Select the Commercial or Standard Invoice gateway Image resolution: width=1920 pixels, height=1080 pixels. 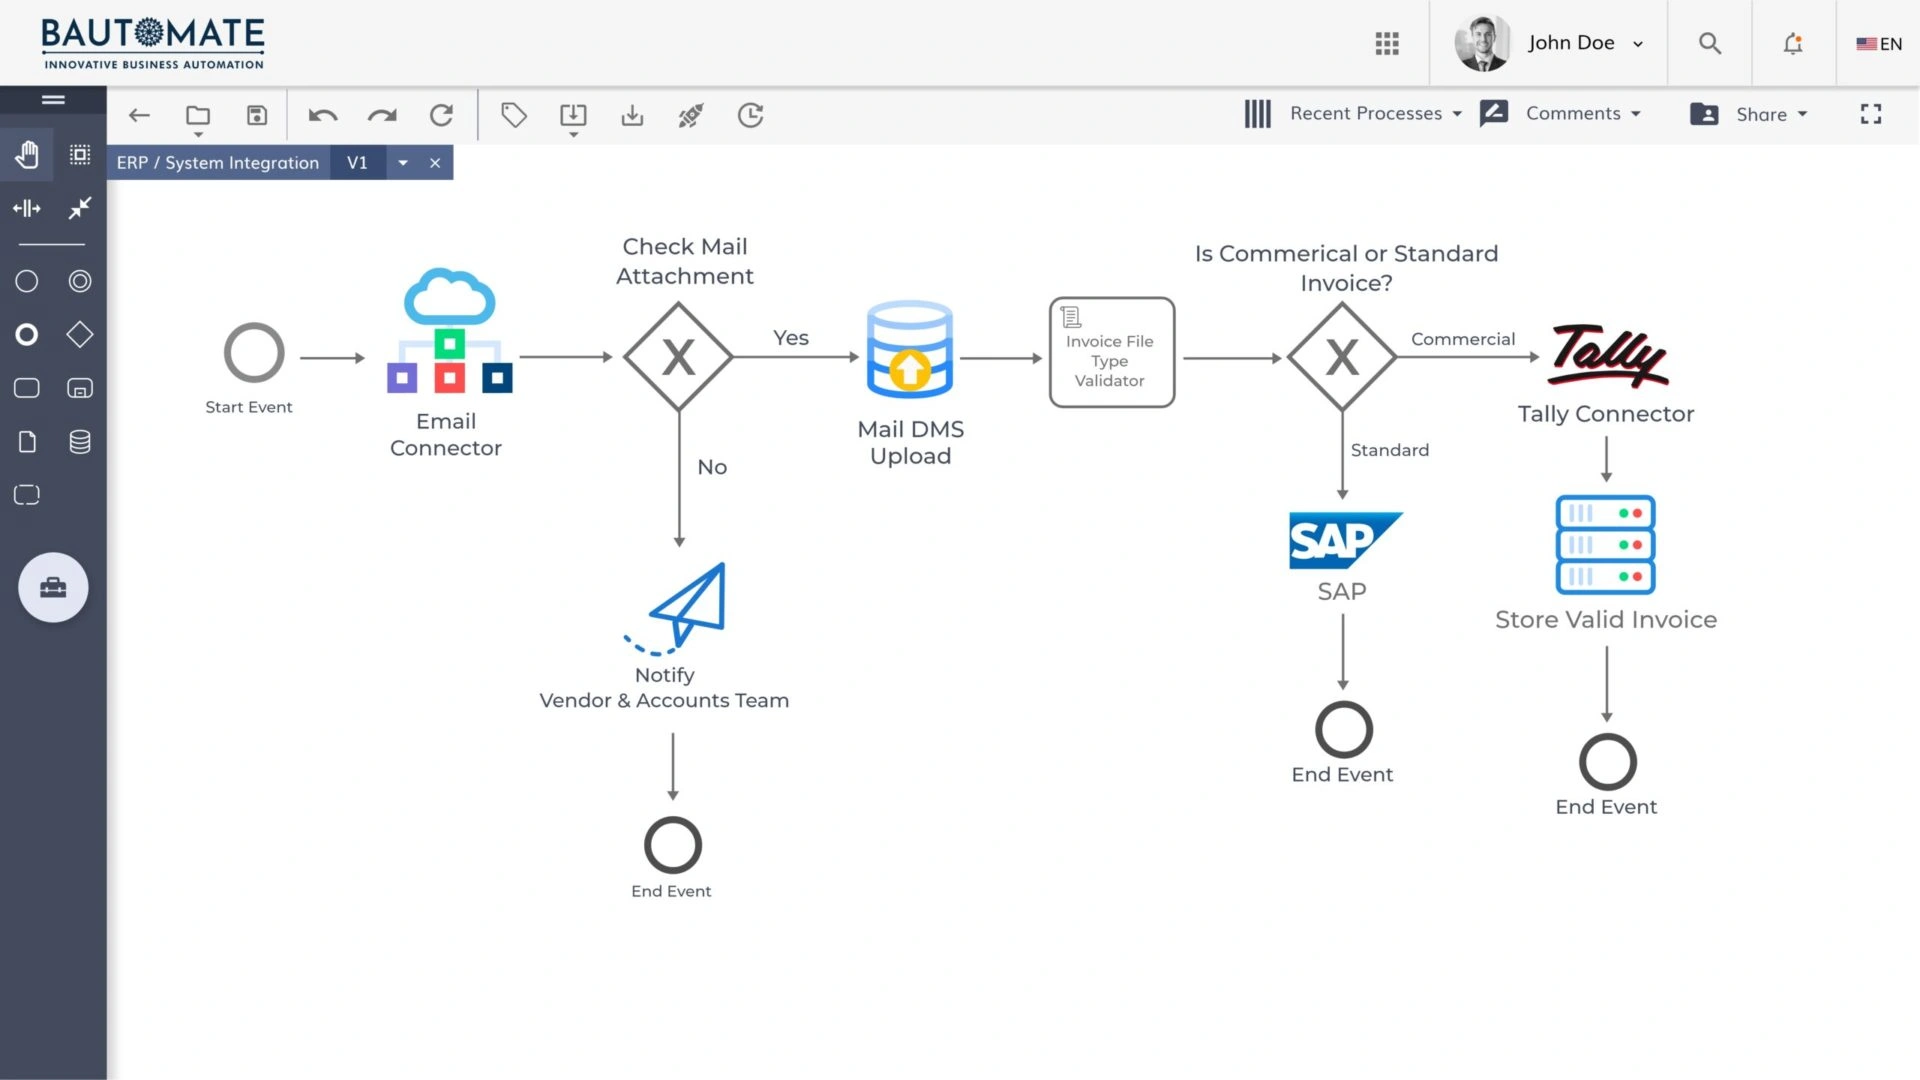[x=1342, y=357]
